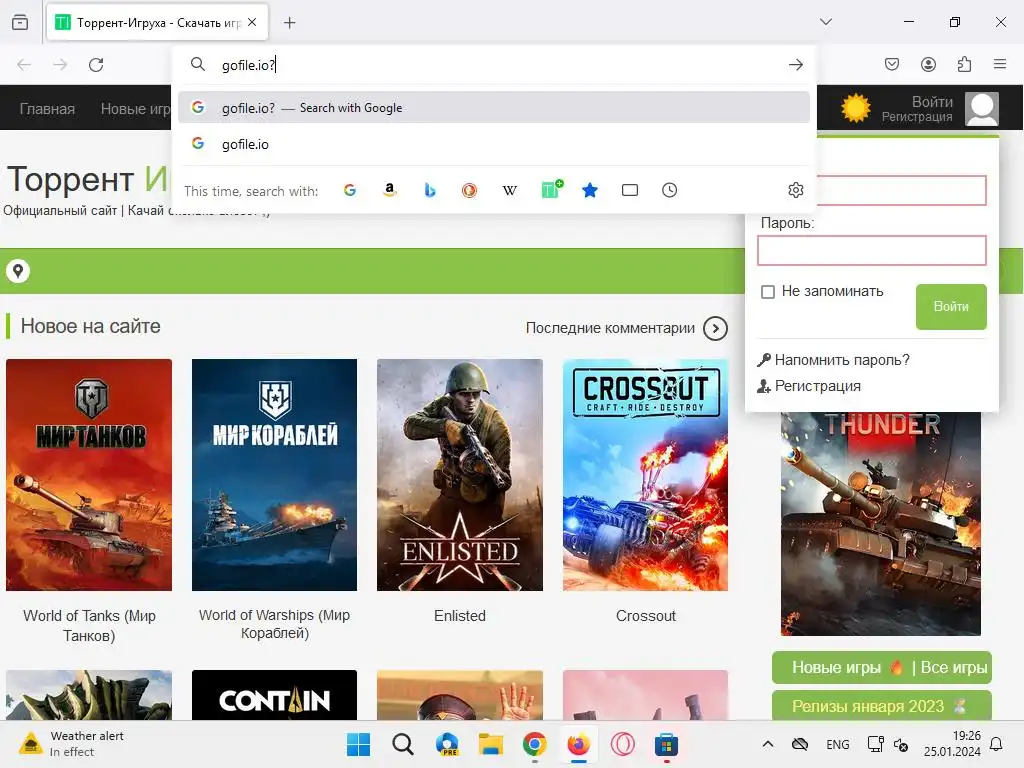This screenshot has height=768, width=1024.
Task: Search bookmarks using the star icon
Action: (590, 190)
